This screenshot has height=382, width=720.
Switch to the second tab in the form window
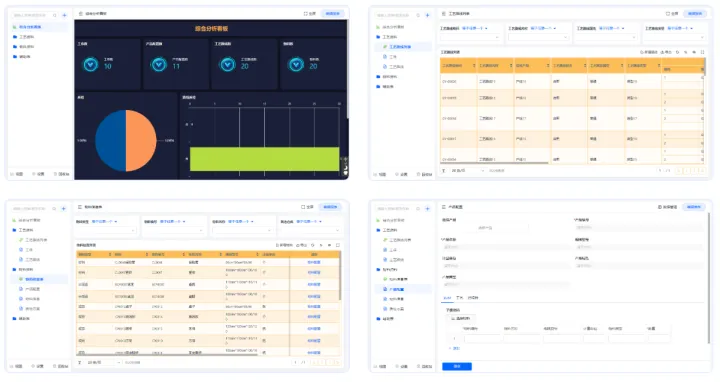(x=460, y=298)
